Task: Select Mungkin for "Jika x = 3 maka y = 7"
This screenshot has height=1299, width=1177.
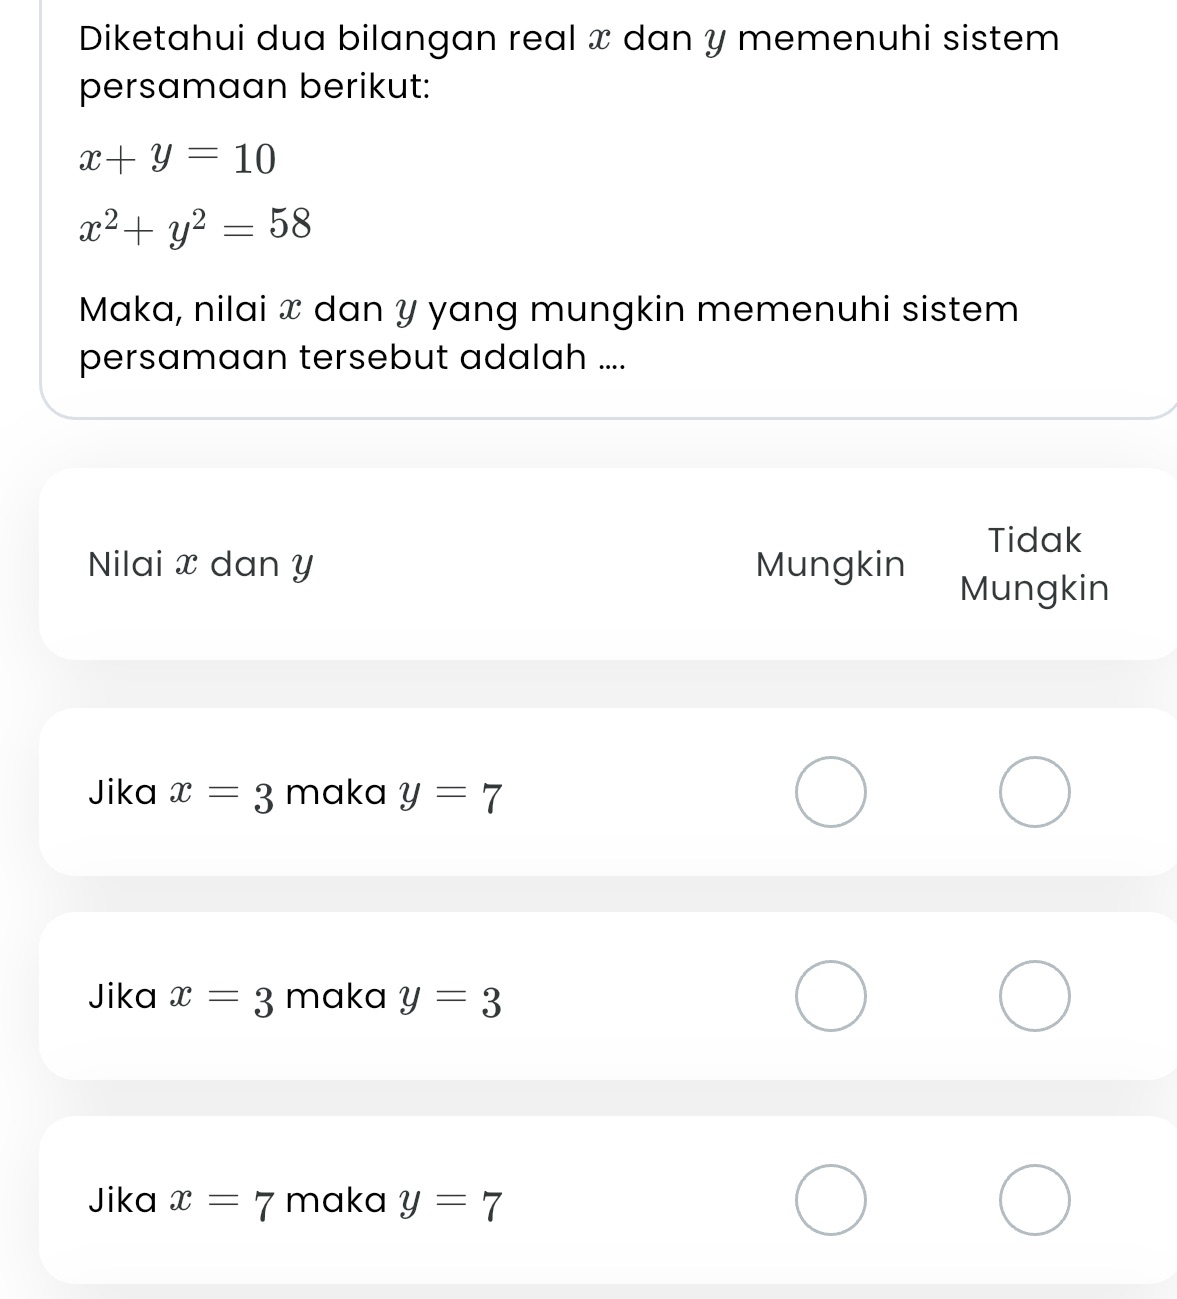Action: click(831, 793)
